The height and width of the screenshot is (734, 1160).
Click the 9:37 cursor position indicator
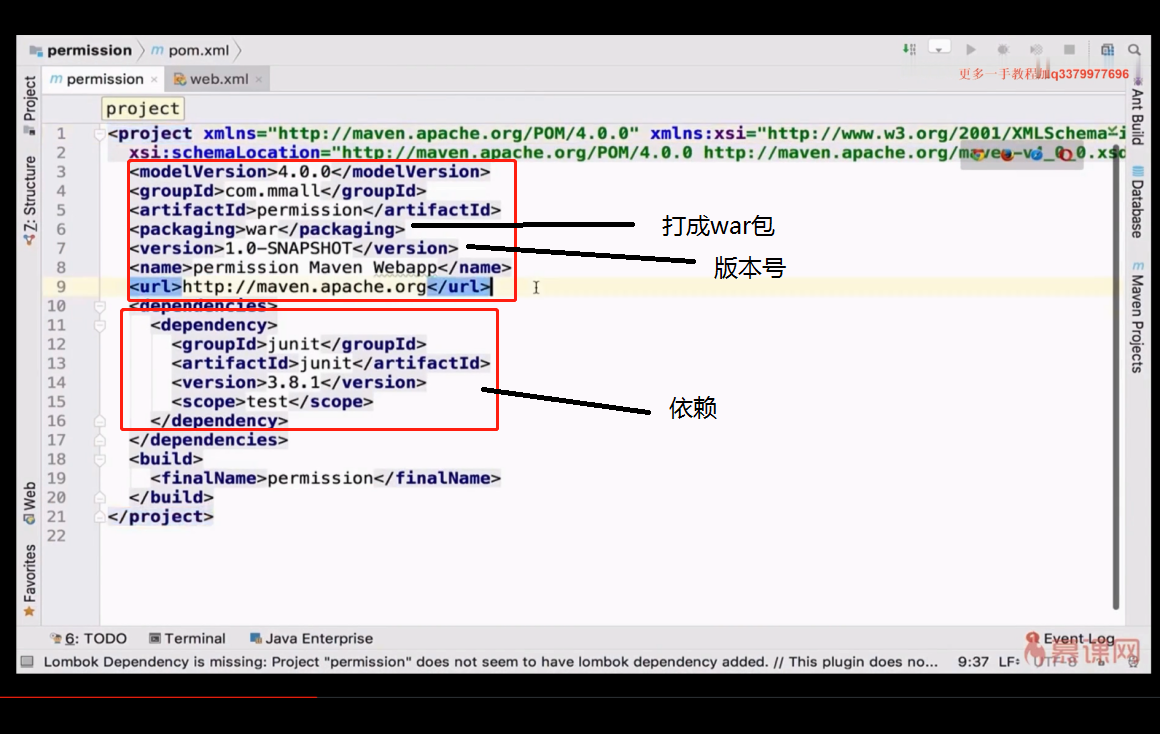tap(973, 661)
